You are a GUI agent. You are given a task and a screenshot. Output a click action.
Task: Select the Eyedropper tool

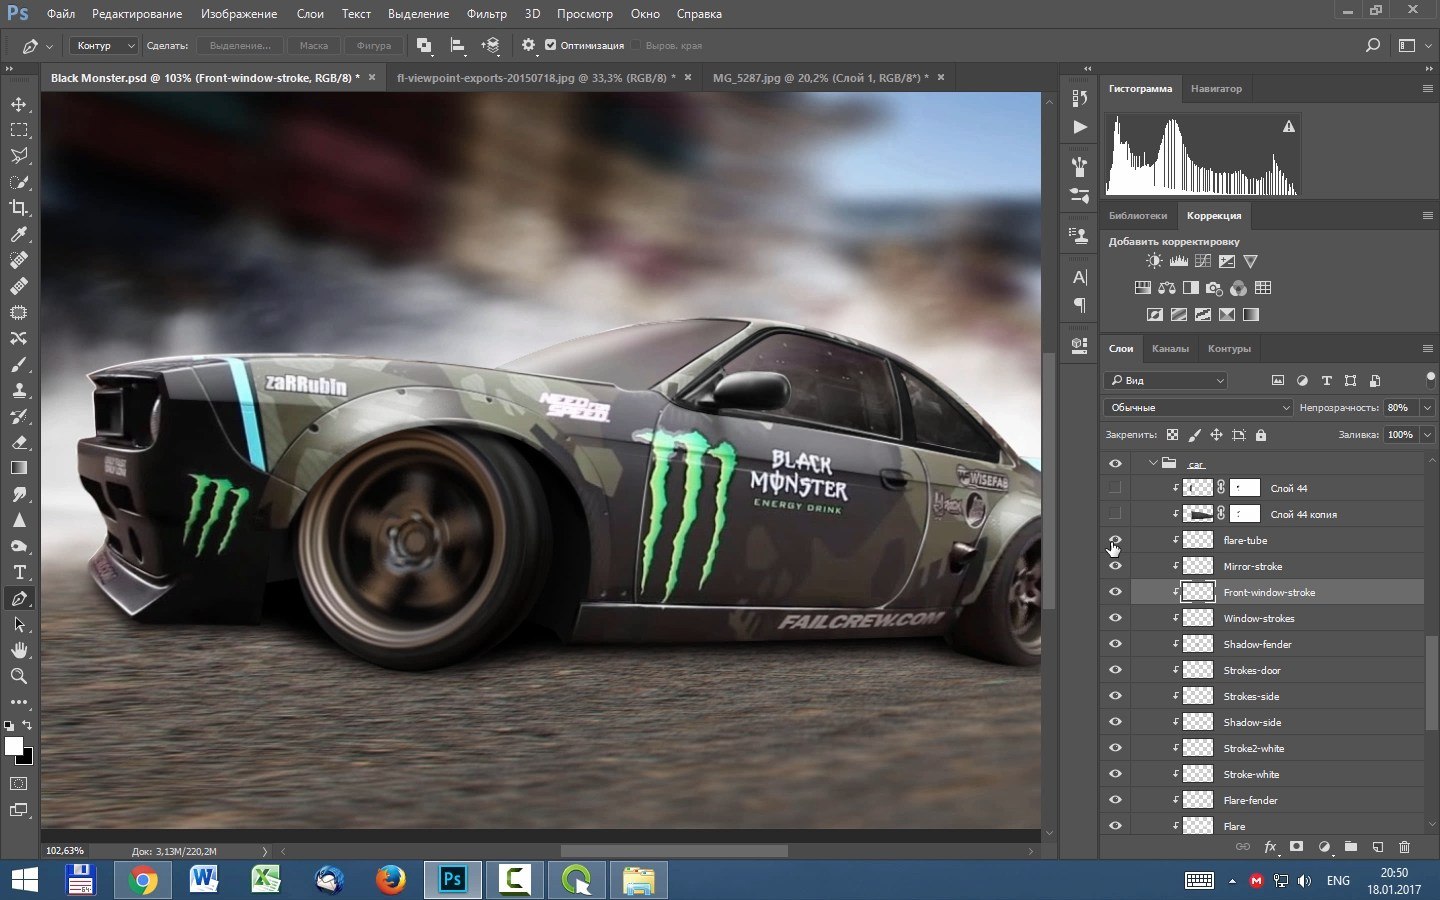(19, 234)
